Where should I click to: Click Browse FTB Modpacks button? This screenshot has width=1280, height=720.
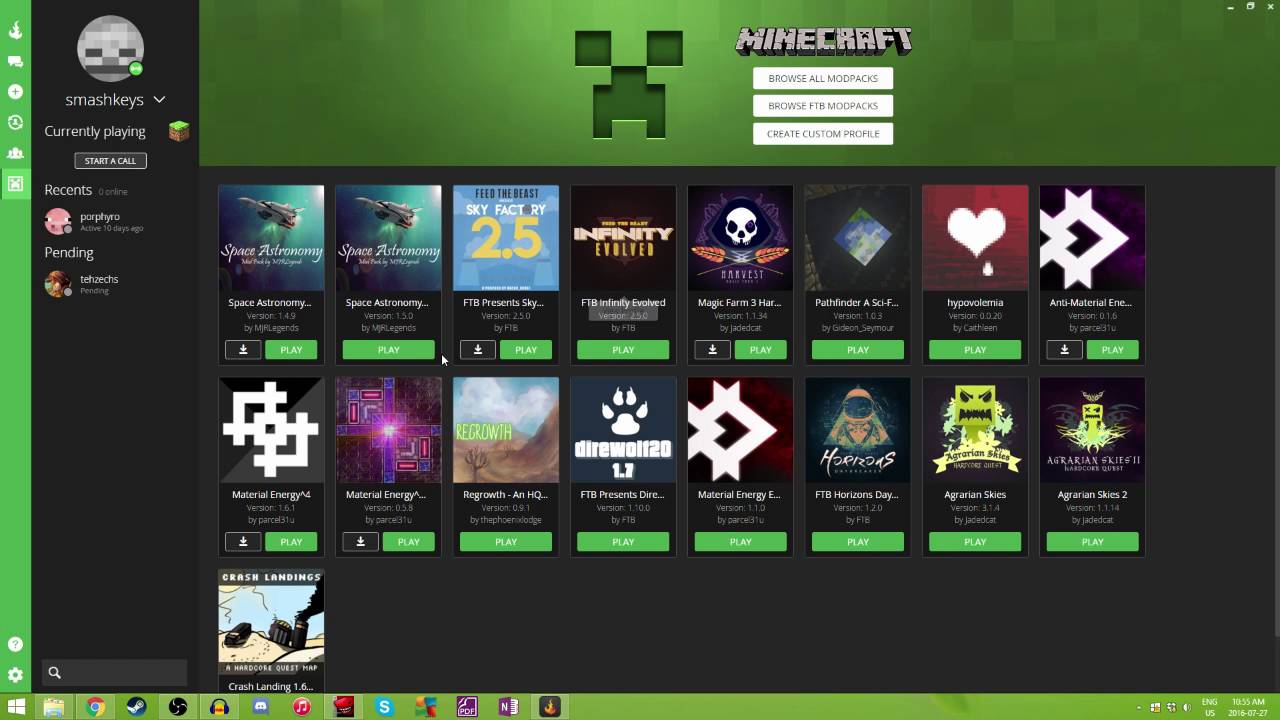click(823, 106)
